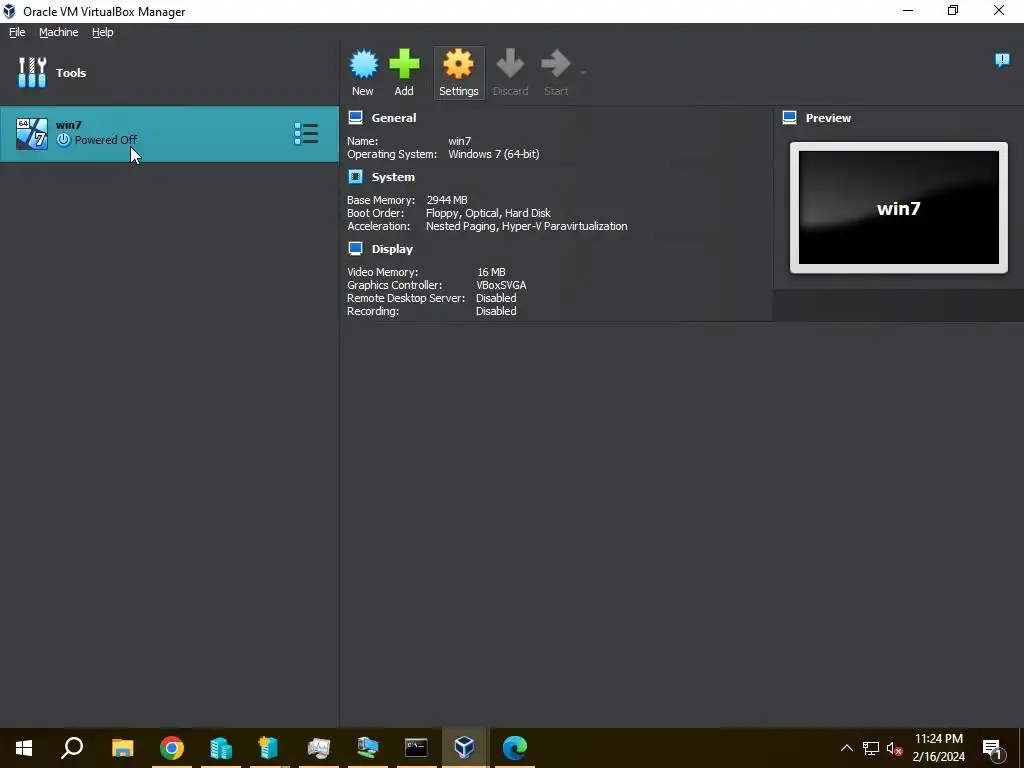Click the Base Memory 2944 MB value
1024x768 pixels.
pyautogui.click(x=447, y=200)
